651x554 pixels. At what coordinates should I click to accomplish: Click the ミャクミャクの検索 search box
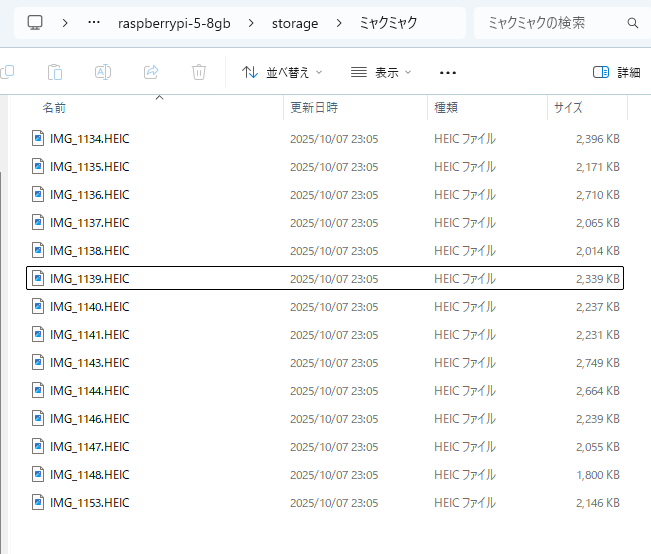click(550, 22)
